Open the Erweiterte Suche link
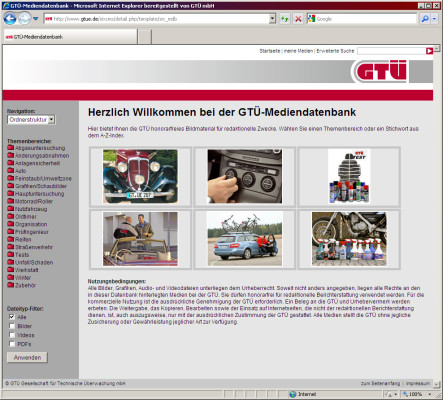This screenshot has width=443, height=400. 335,51
